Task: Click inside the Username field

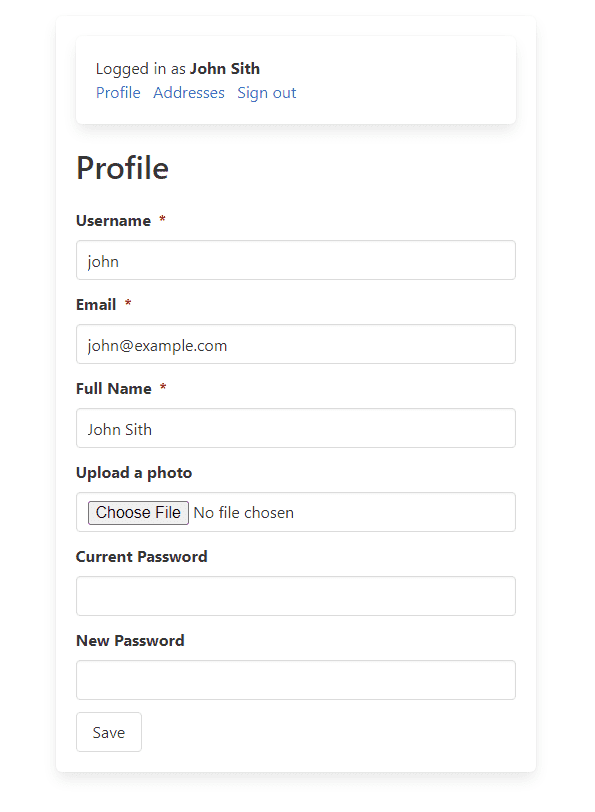Action: point(296,260)
